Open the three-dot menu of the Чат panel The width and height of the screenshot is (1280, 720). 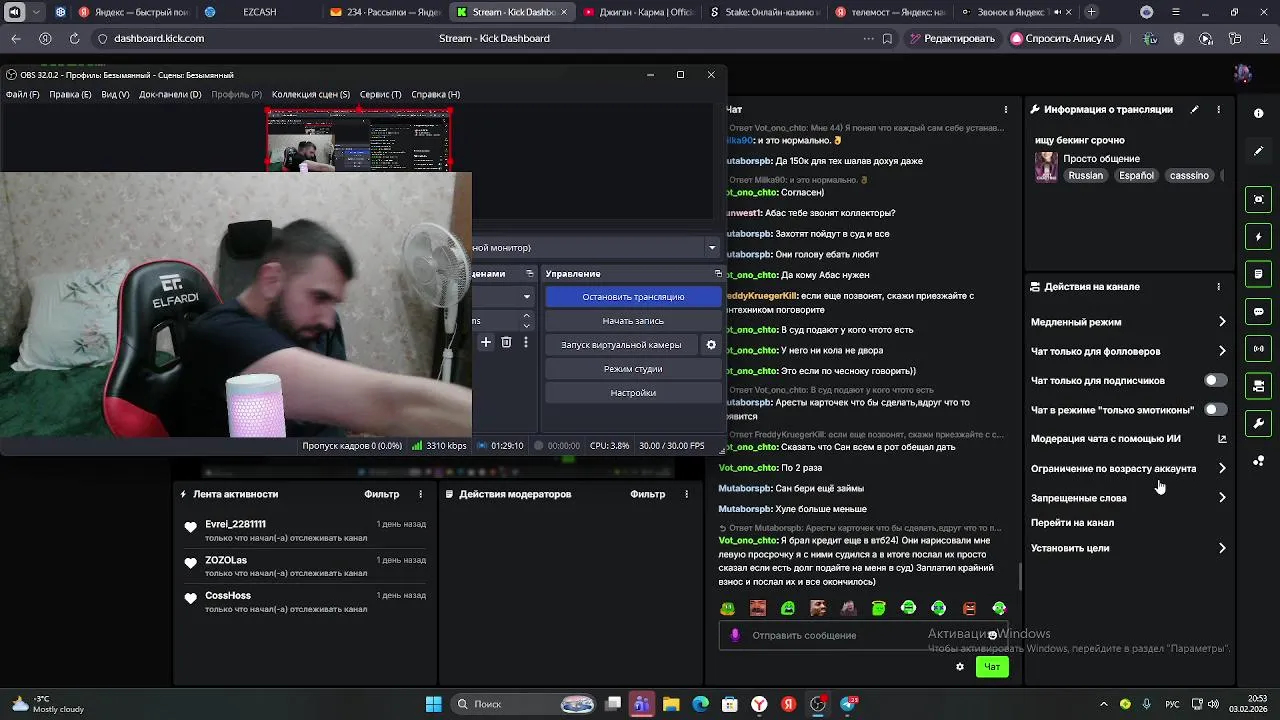[1006, 109]
